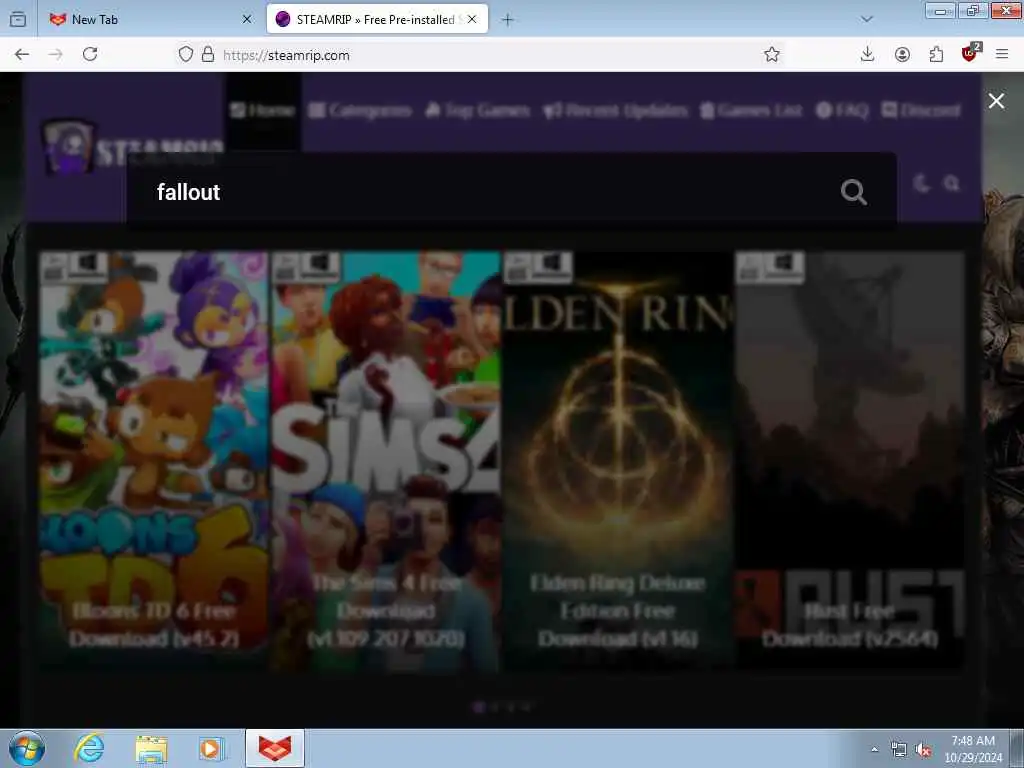Open the browser hamburger menu

(1002, 54)
